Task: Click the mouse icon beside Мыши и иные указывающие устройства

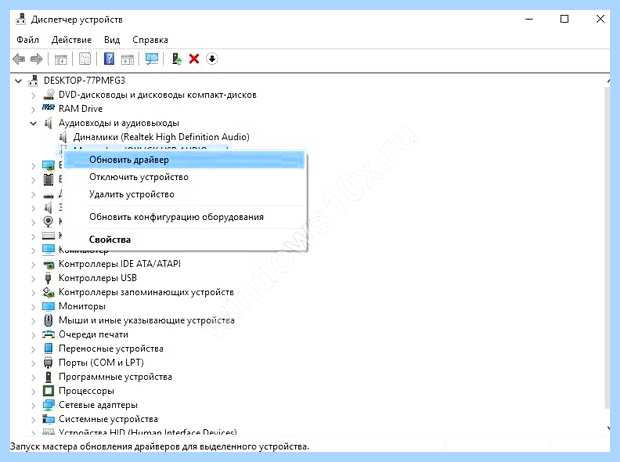Action: tap(48, 320)
